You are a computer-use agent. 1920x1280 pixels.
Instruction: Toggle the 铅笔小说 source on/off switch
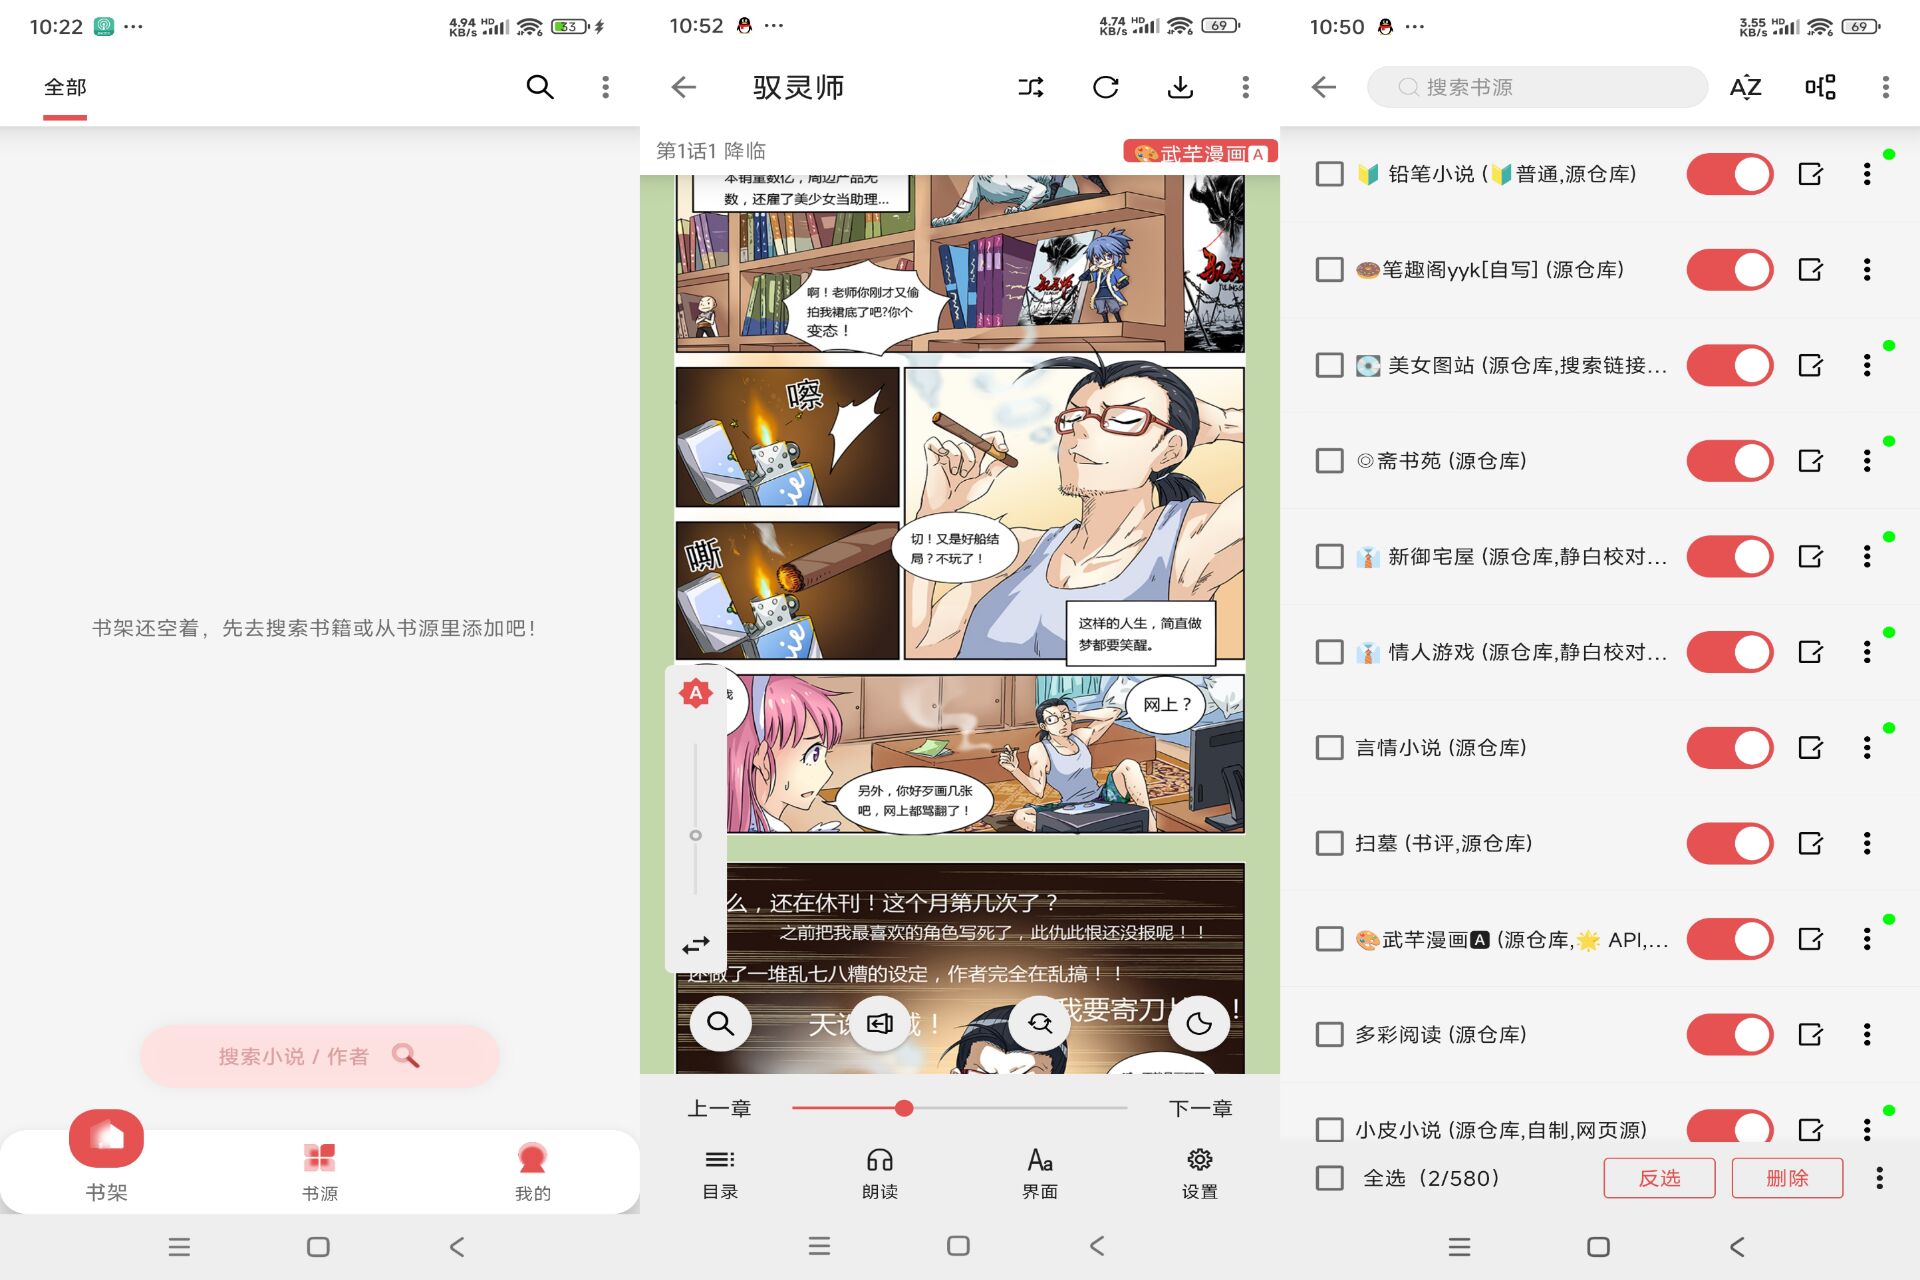click(1730, 173)
